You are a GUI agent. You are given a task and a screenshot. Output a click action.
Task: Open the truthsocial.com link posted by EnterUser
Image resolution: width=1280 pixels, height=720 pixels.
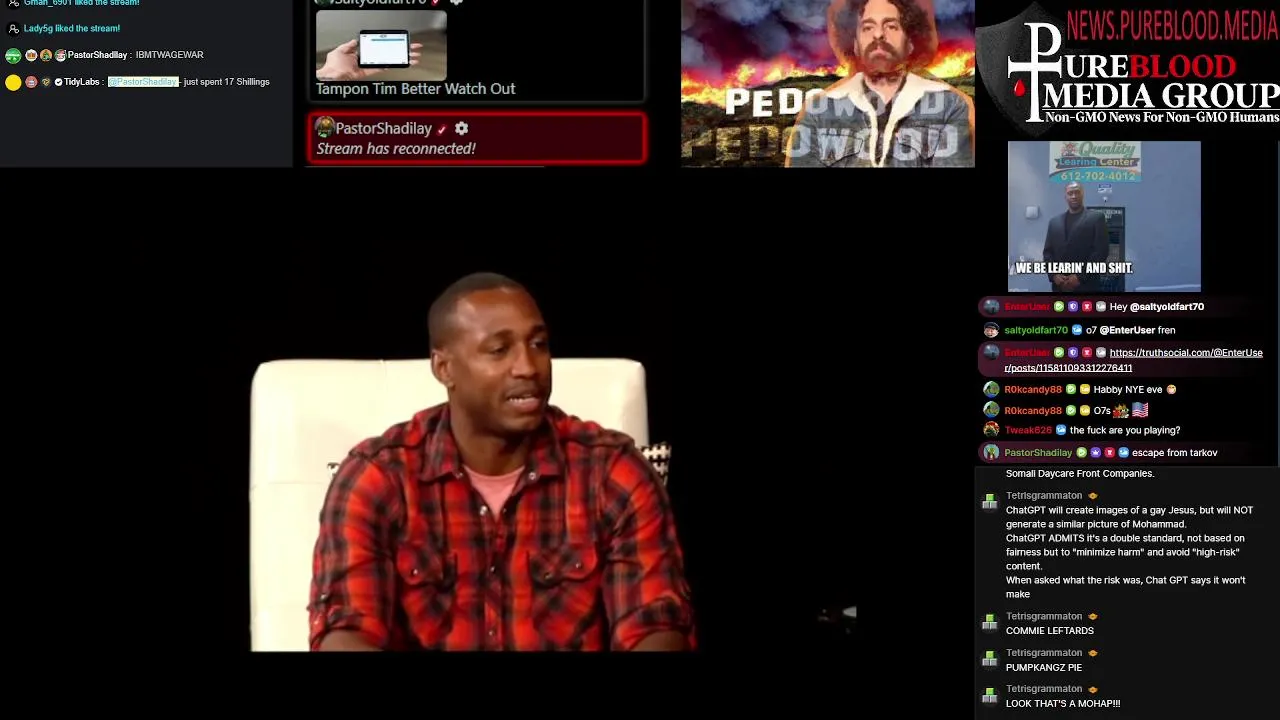pos(1134,360)
